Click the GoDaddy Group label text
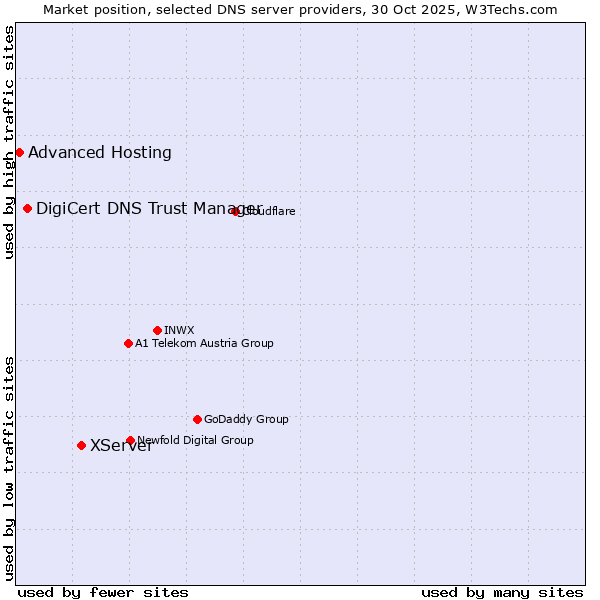 (x=246, y=420)
